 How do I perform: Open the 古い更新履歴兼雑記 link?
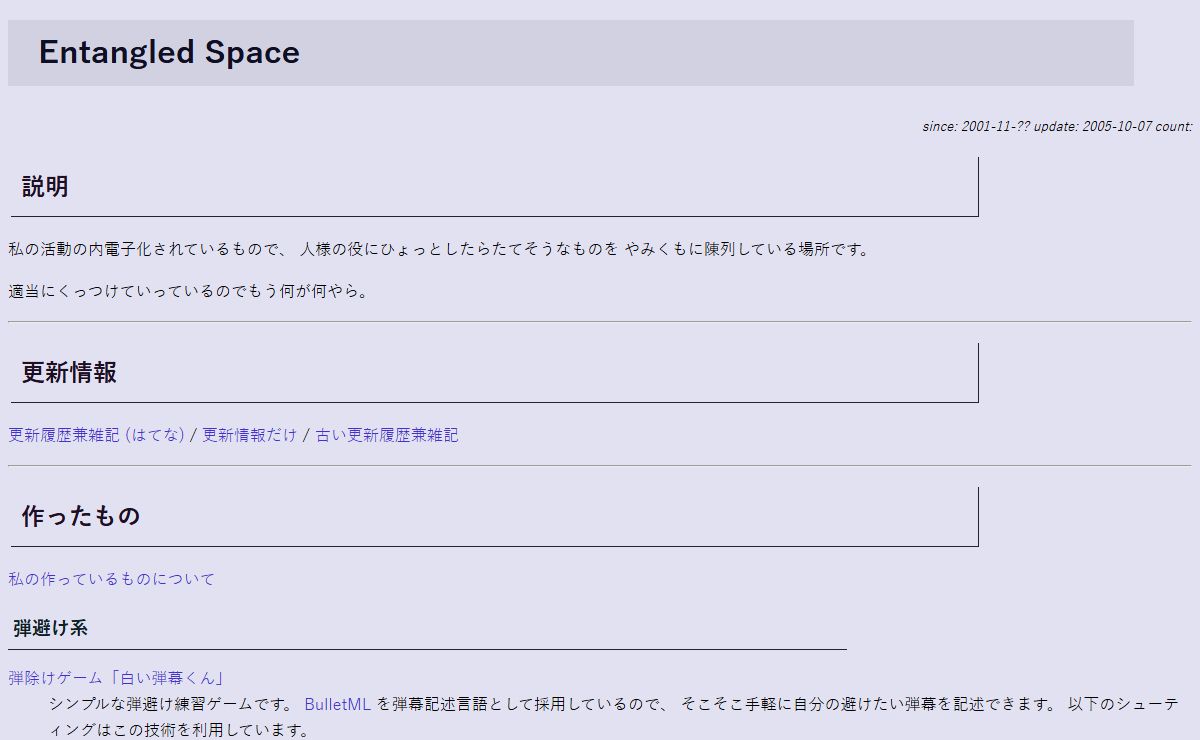point(387,435)
